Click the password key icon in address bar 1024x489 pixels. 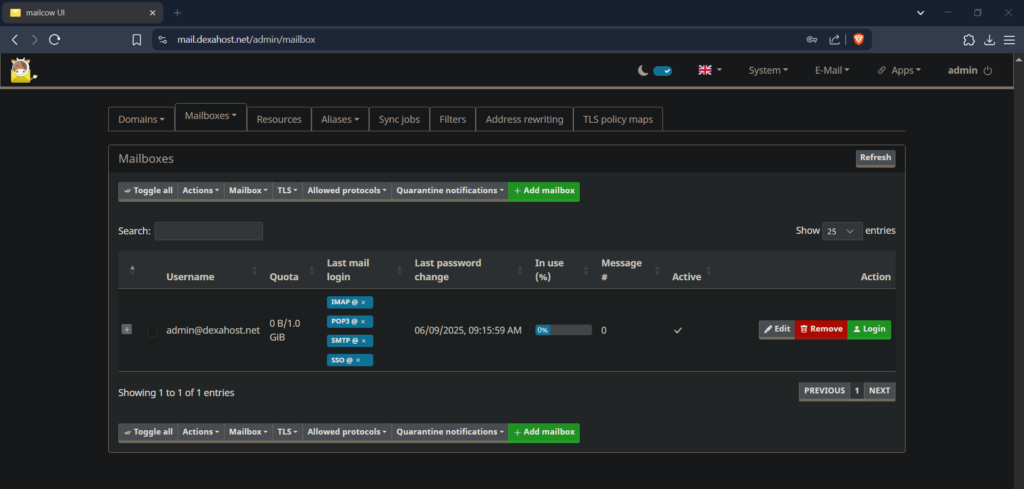click(812, 40)
